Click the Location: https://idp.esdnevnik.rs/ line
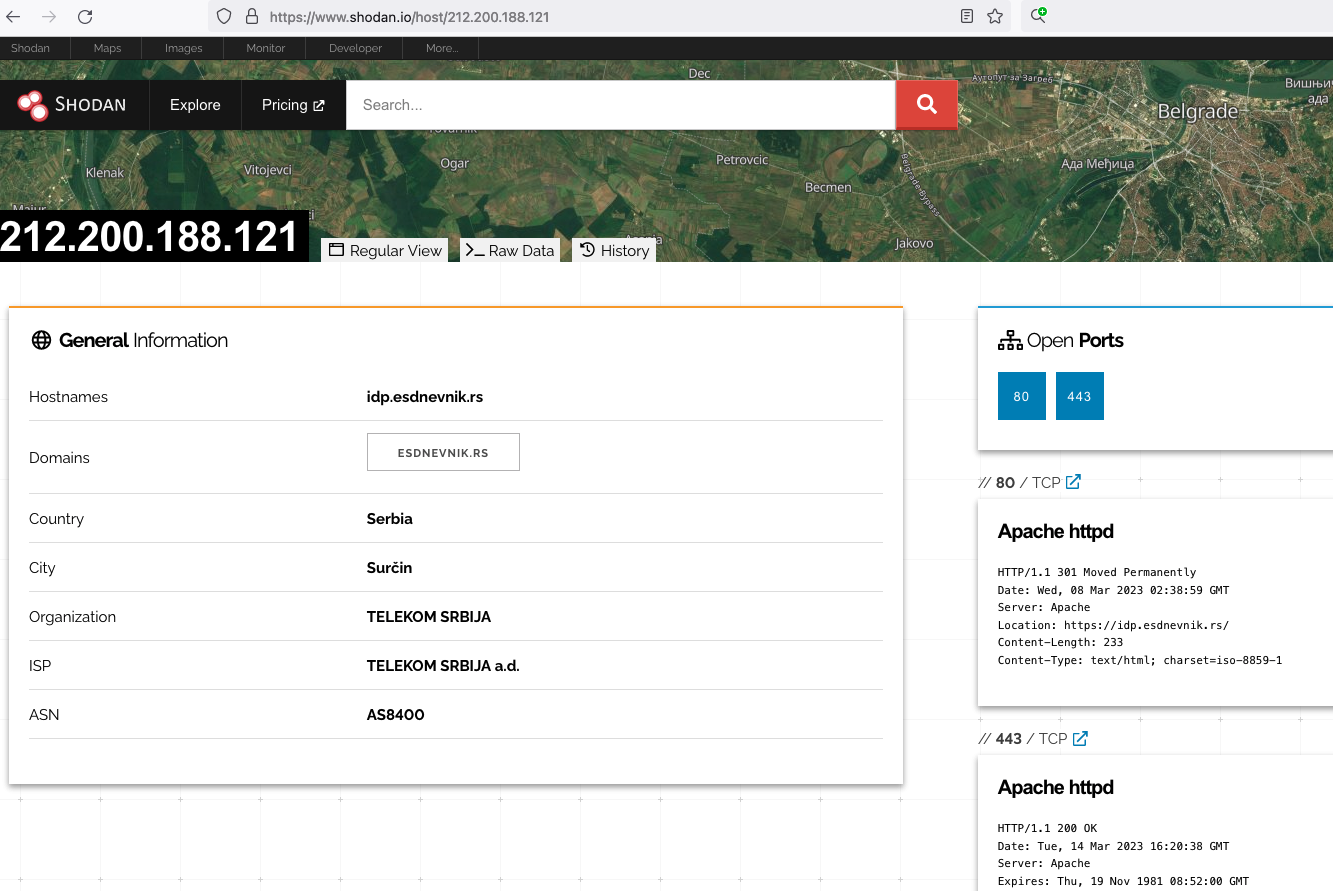The width and height of the screenshot is (1333, 891). (x=1113, y=625)
